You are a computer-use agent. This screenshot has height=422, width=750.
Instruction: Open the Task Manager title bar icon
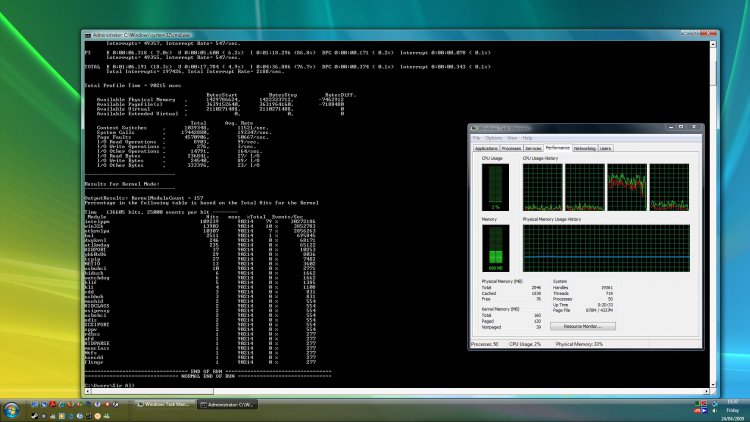click(474, 128)
